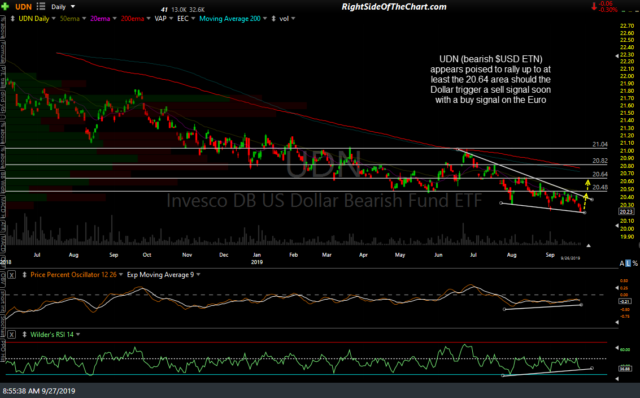Toggle the L logarithmic scale button
The width and height of the screenshot is (640, 398).
point(628,263)
